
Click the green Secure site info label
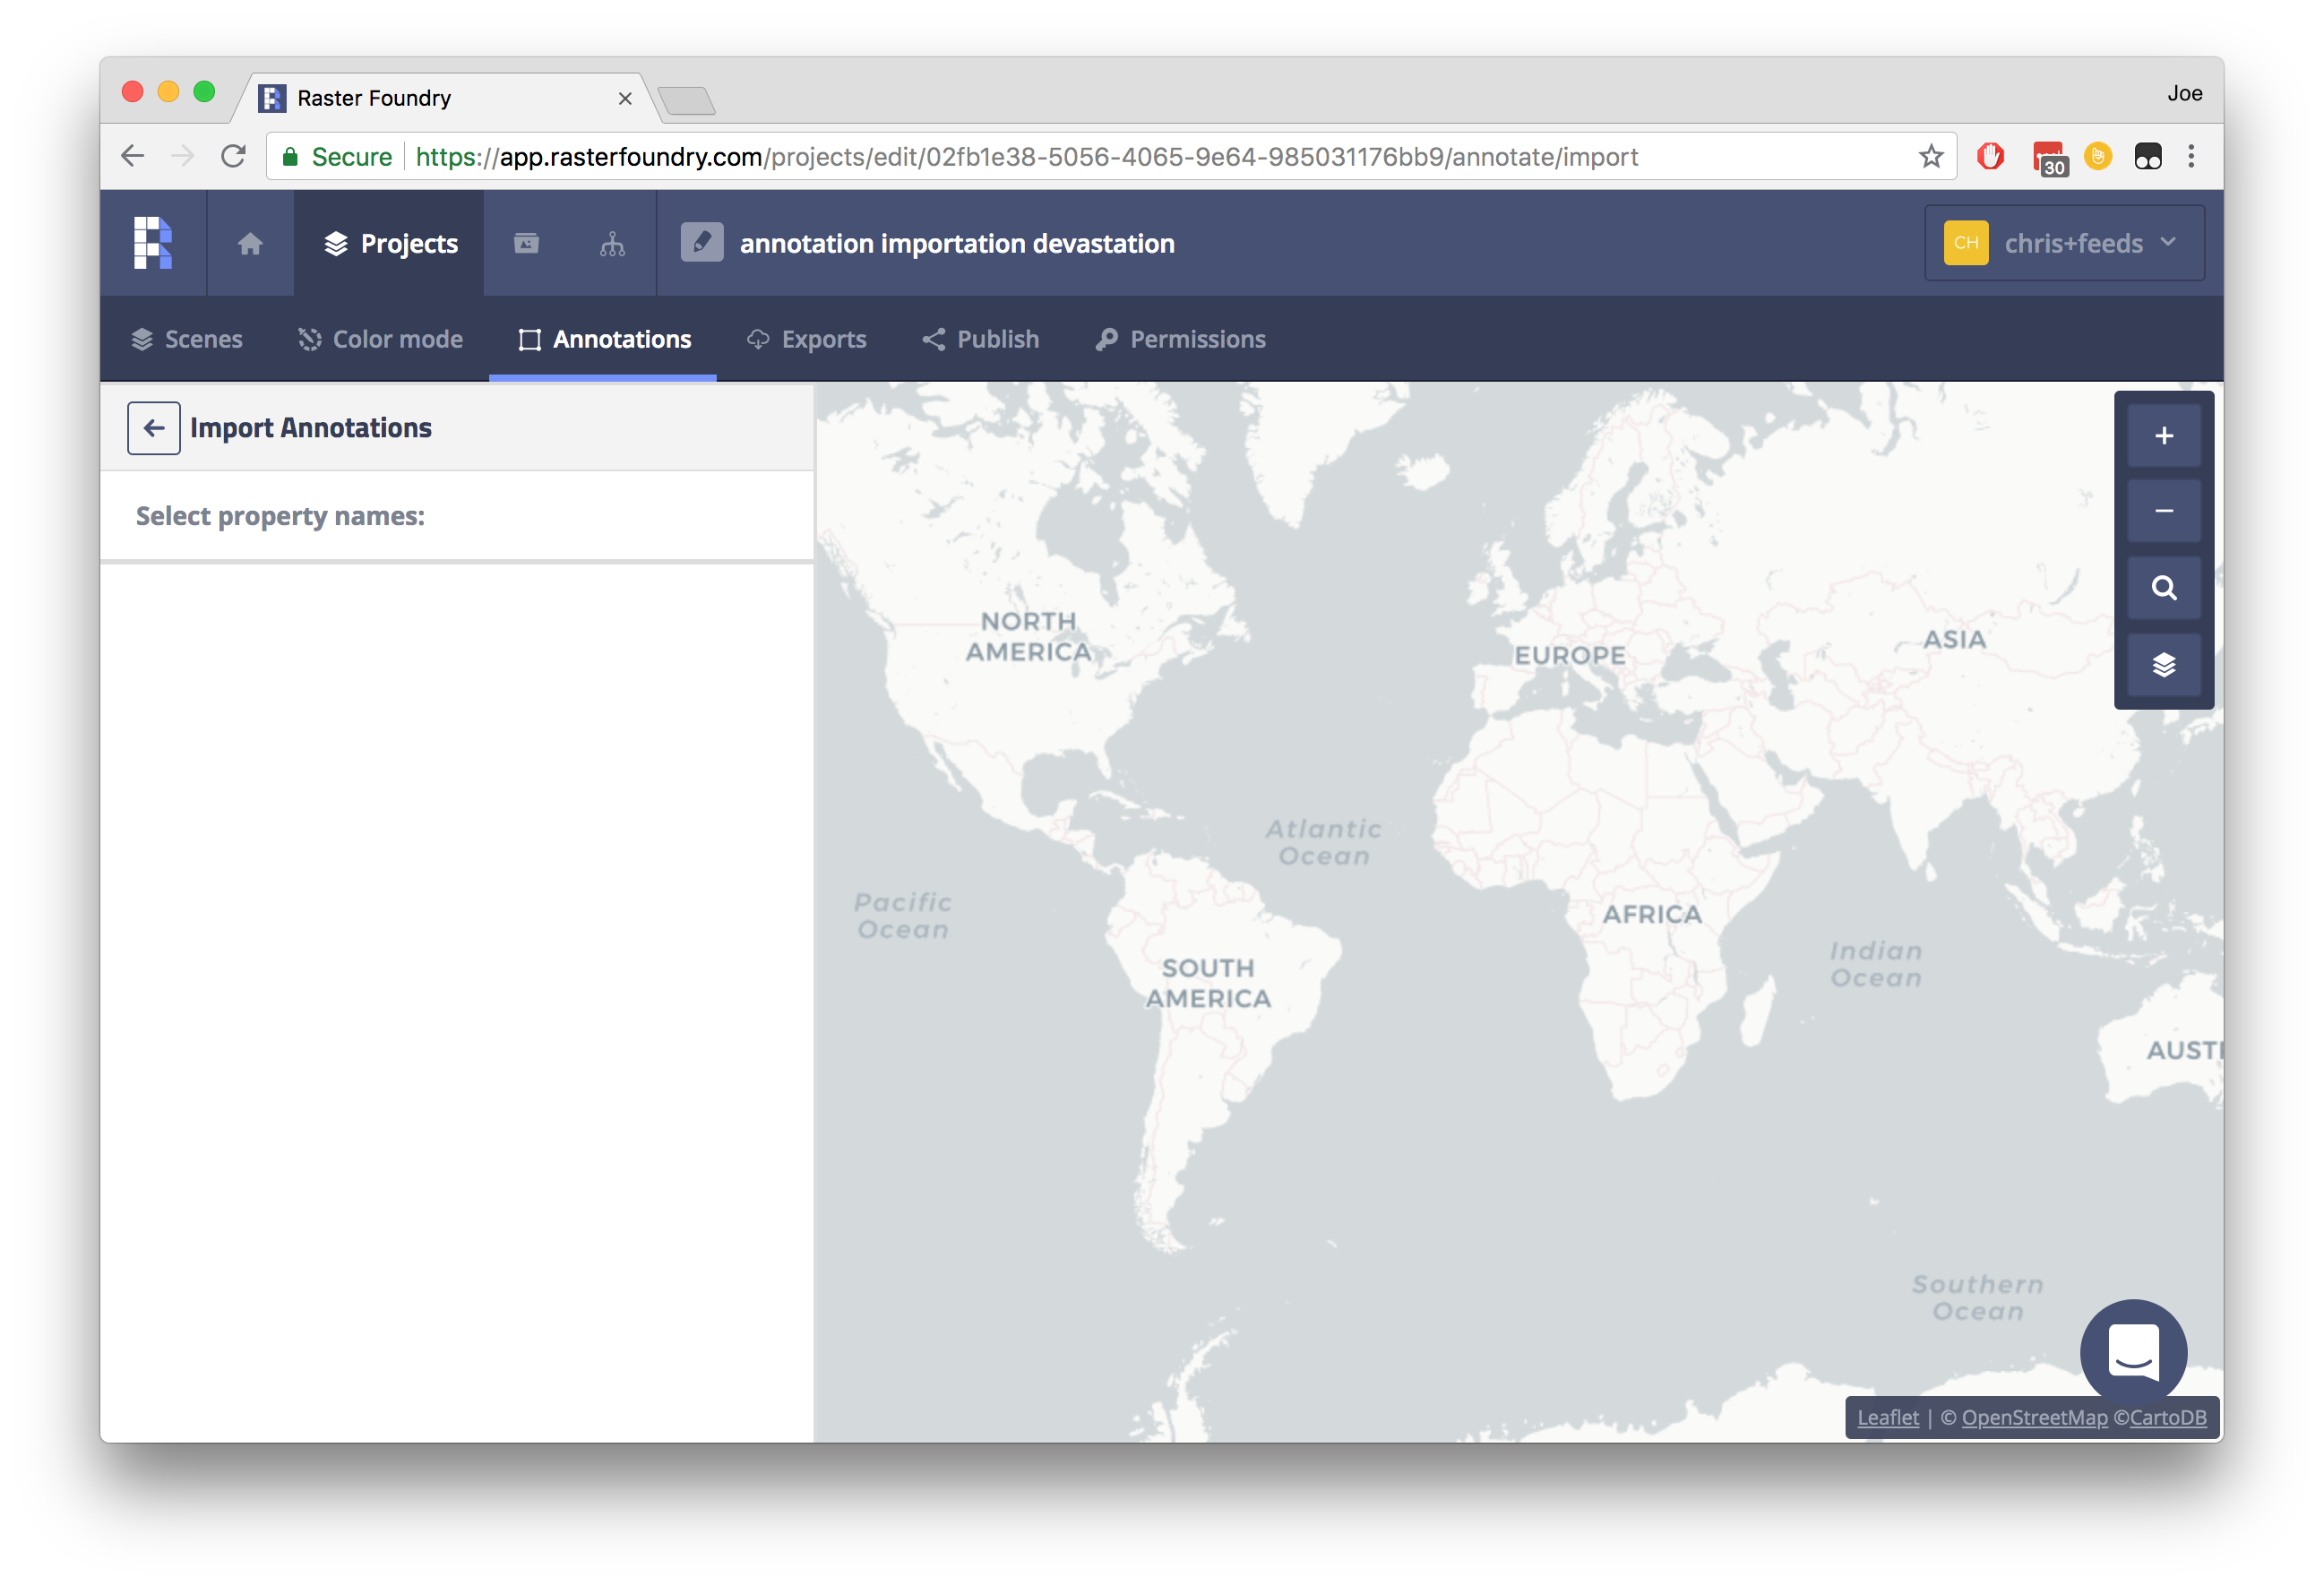pos(338,157)
